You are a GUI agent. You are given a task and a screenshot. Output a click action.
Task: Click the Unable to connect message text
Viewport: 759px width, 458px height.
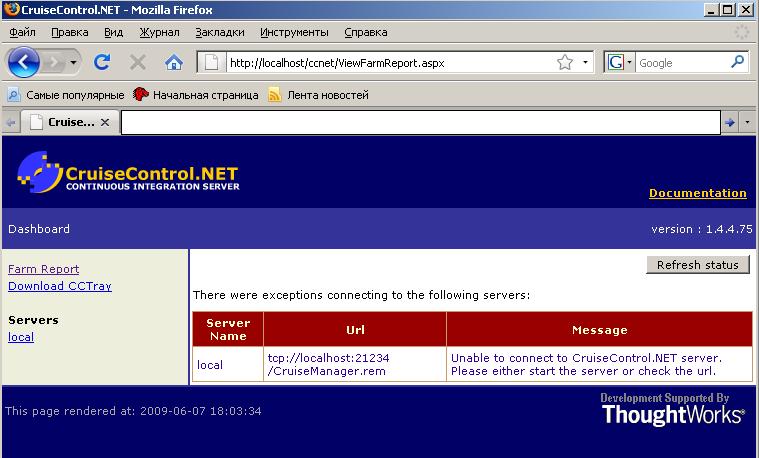pyautogui.click(x=586, y=365)
